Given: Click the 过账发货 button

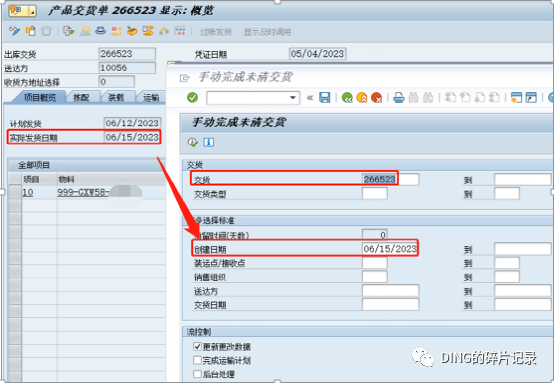Looking at the screenshot, I should click(x=216, y=32).
